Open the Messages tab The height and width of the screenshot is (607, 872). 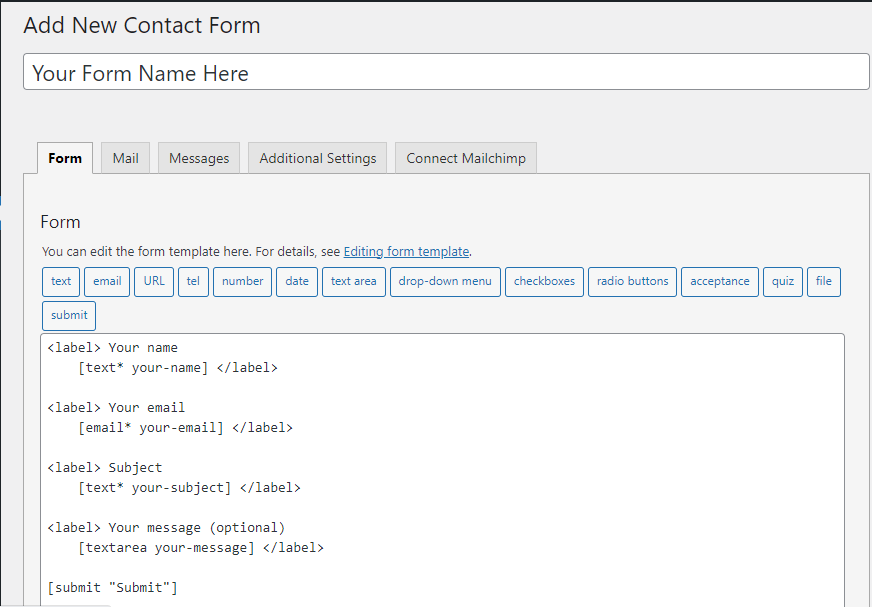pos(199,158)
